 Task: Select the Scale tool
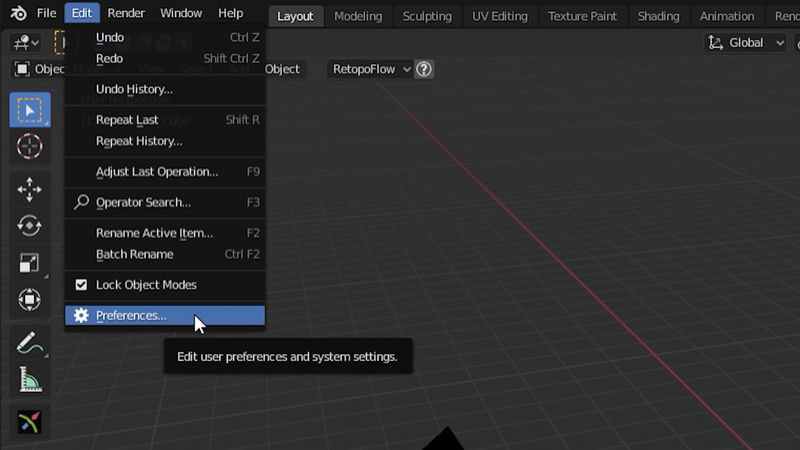coord(30,263)
